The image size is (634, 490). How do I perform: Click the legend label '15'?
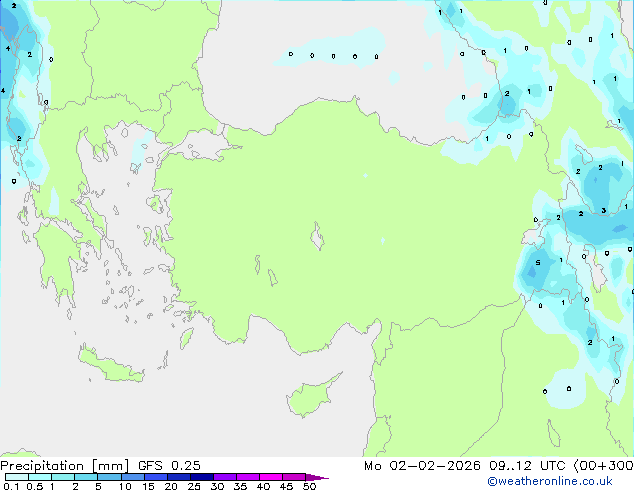[148, 486]
